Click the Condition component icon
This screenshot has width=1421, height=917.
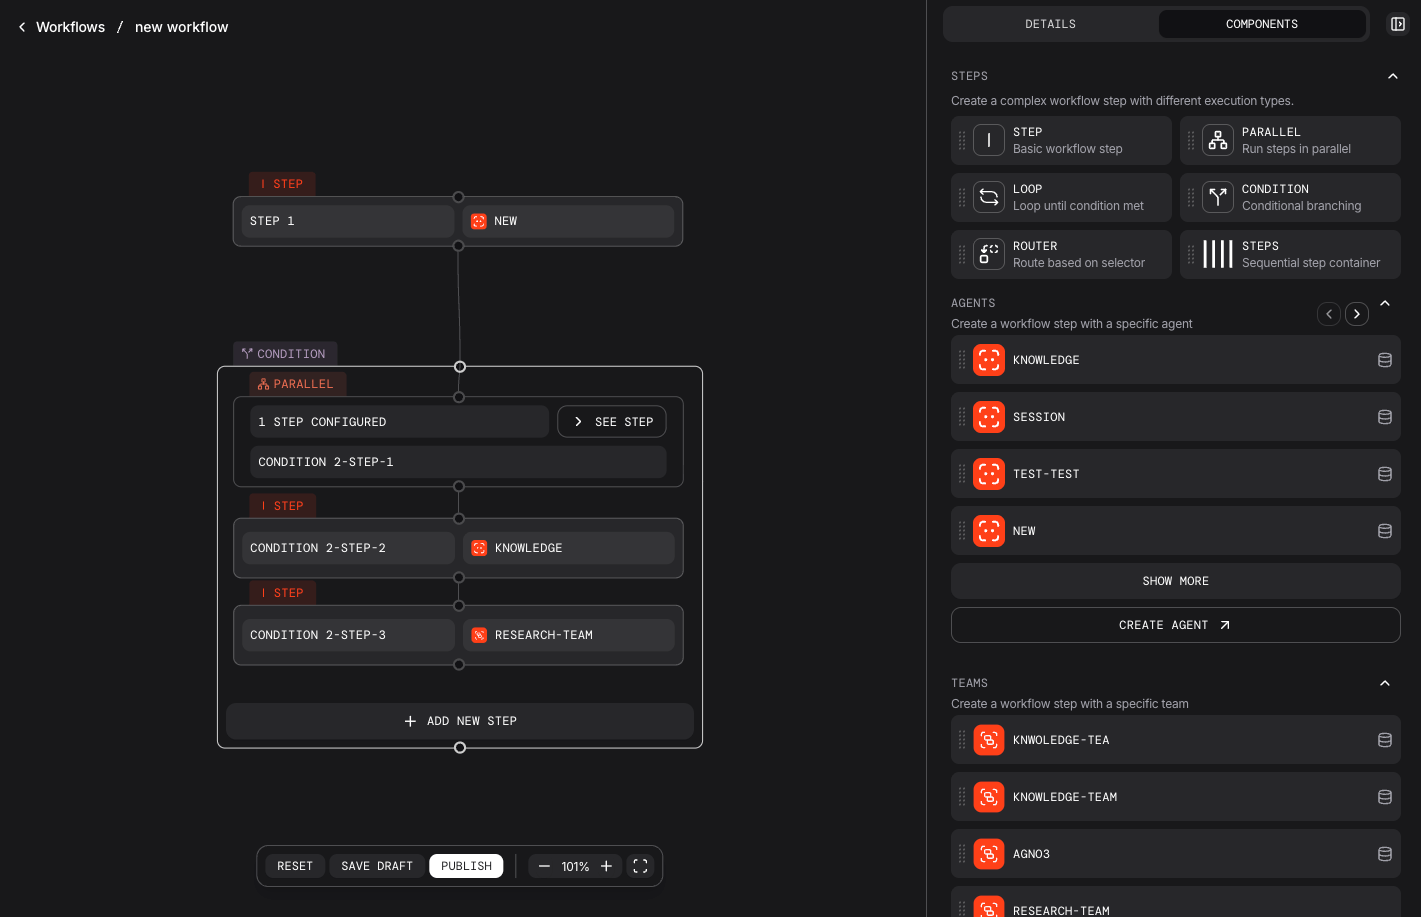tap(1218, 197)
